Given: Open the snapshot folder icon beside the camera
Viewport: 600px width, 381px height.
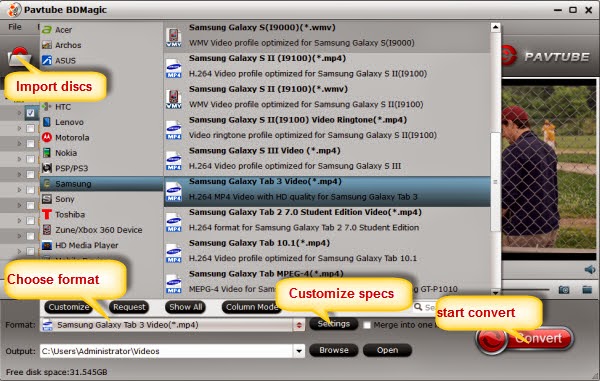Looking at the screenshot, I should coord(587,290).
